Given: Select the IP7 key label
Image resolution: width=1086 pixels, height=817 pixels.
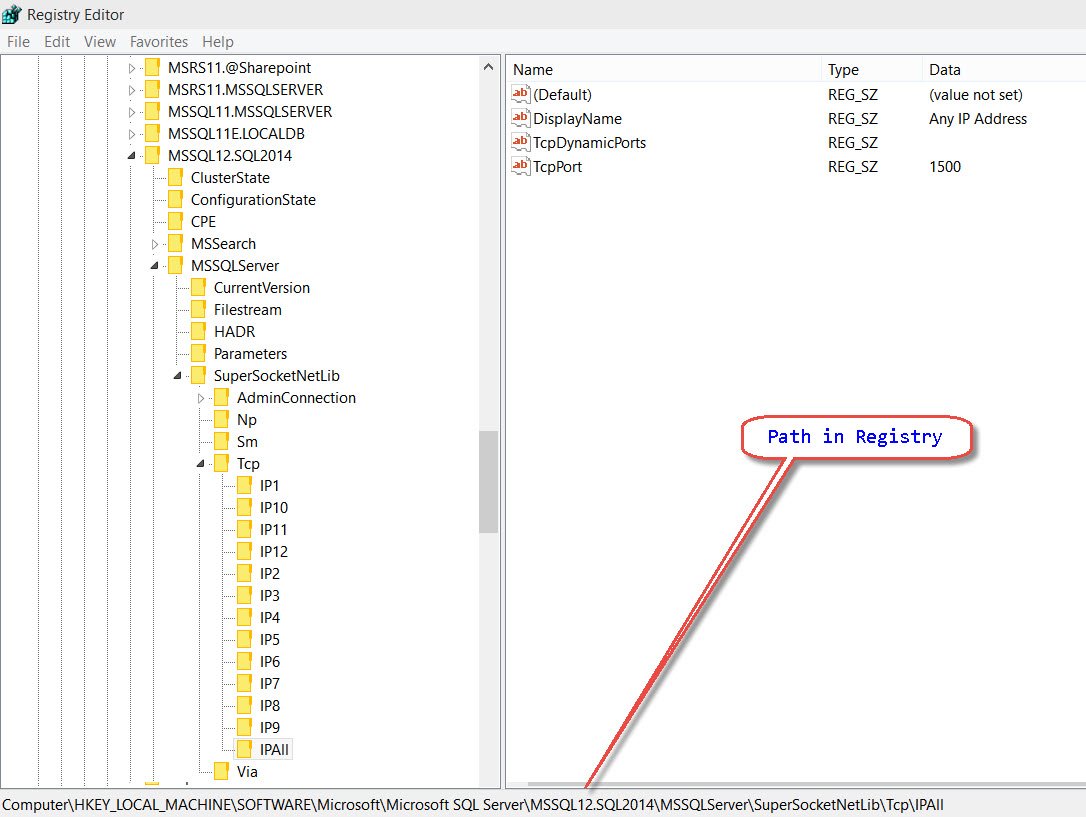Looking at the screenshot, I should tap(269, 684).
